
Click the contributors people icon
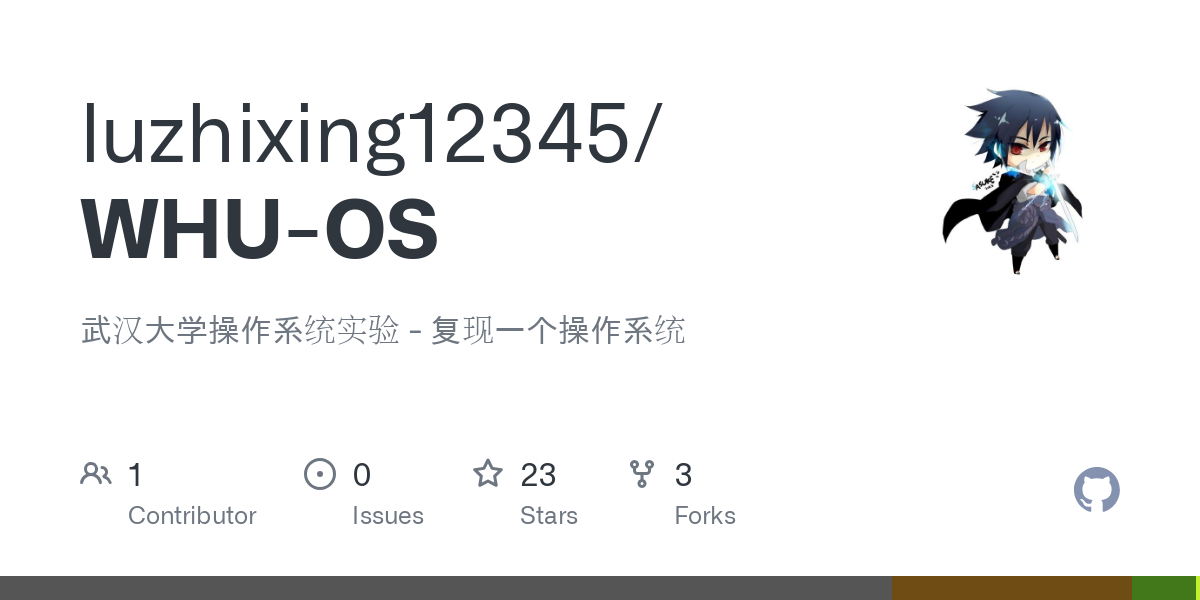tap(96, 474)
